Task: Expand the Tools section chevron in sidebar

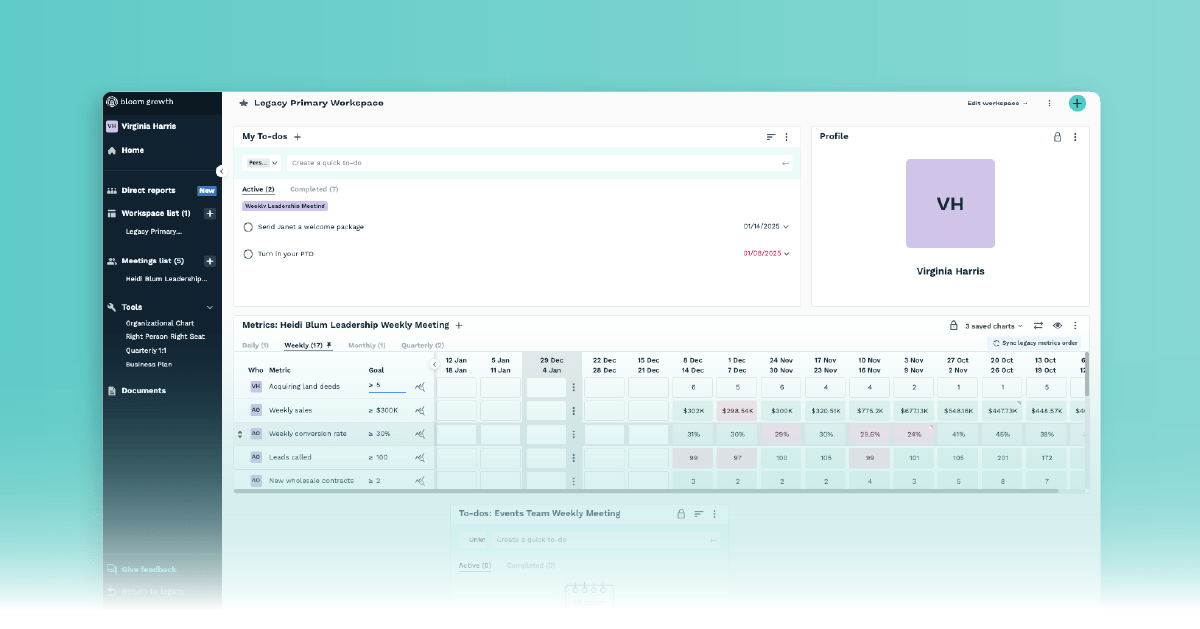Action: 210,307
